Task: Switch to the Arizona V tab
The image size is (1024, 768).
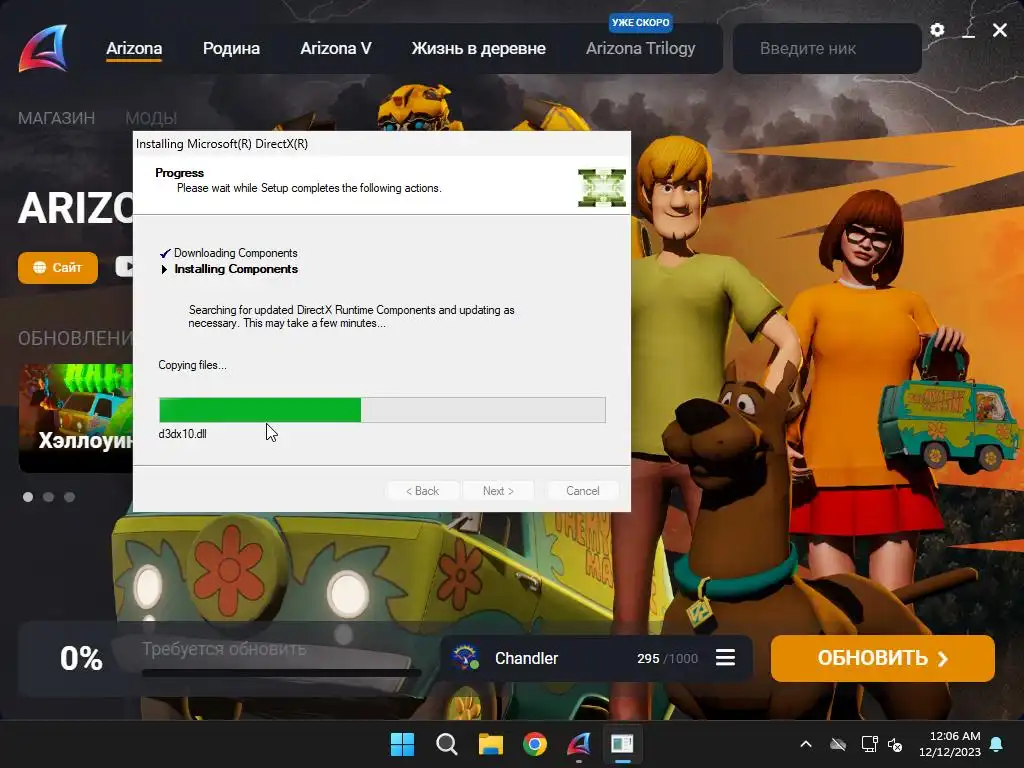Action: [x=336, y=48]
